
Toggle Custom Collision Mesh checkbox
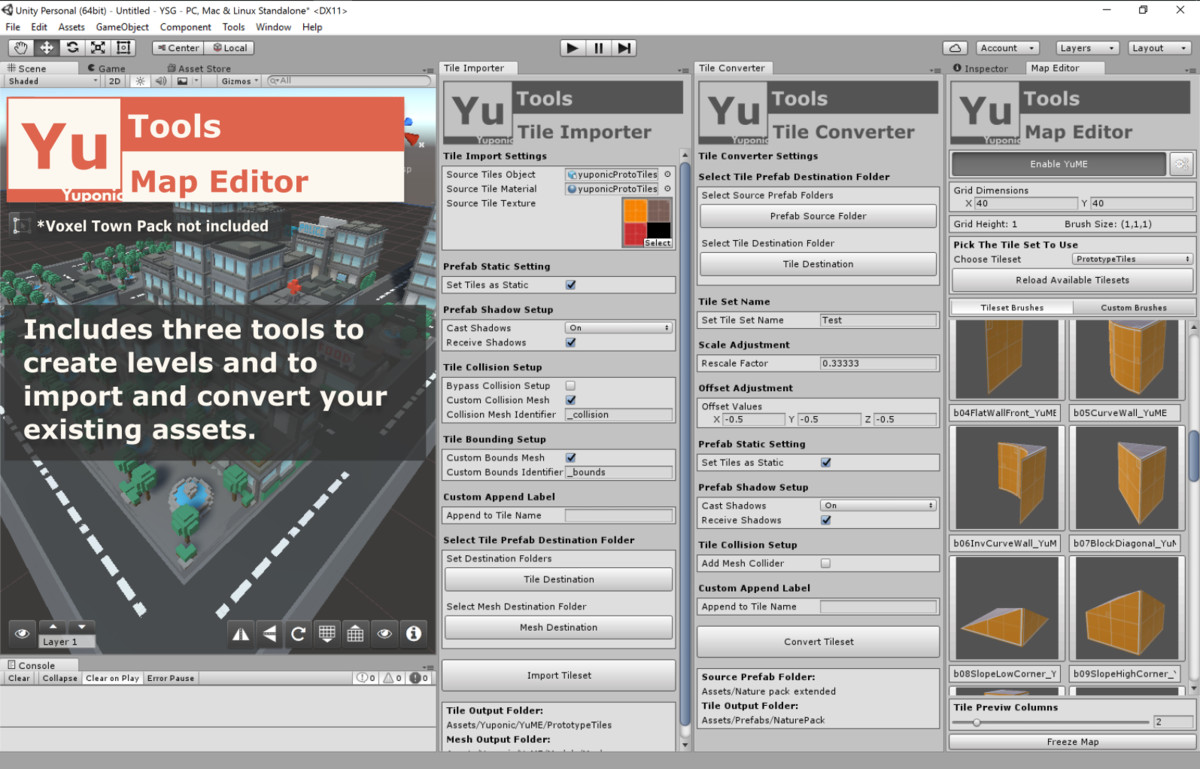(571, 400)
